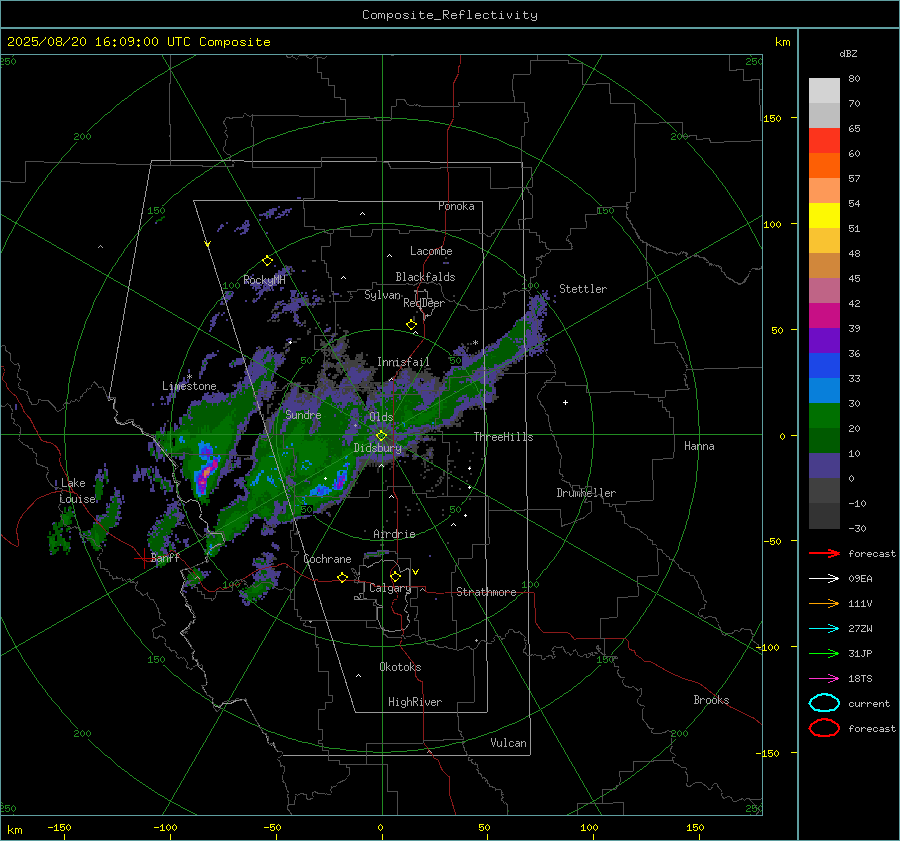Click the Vulcan town label
Viewport: 900px width, 841px height.
click(508, 743)
